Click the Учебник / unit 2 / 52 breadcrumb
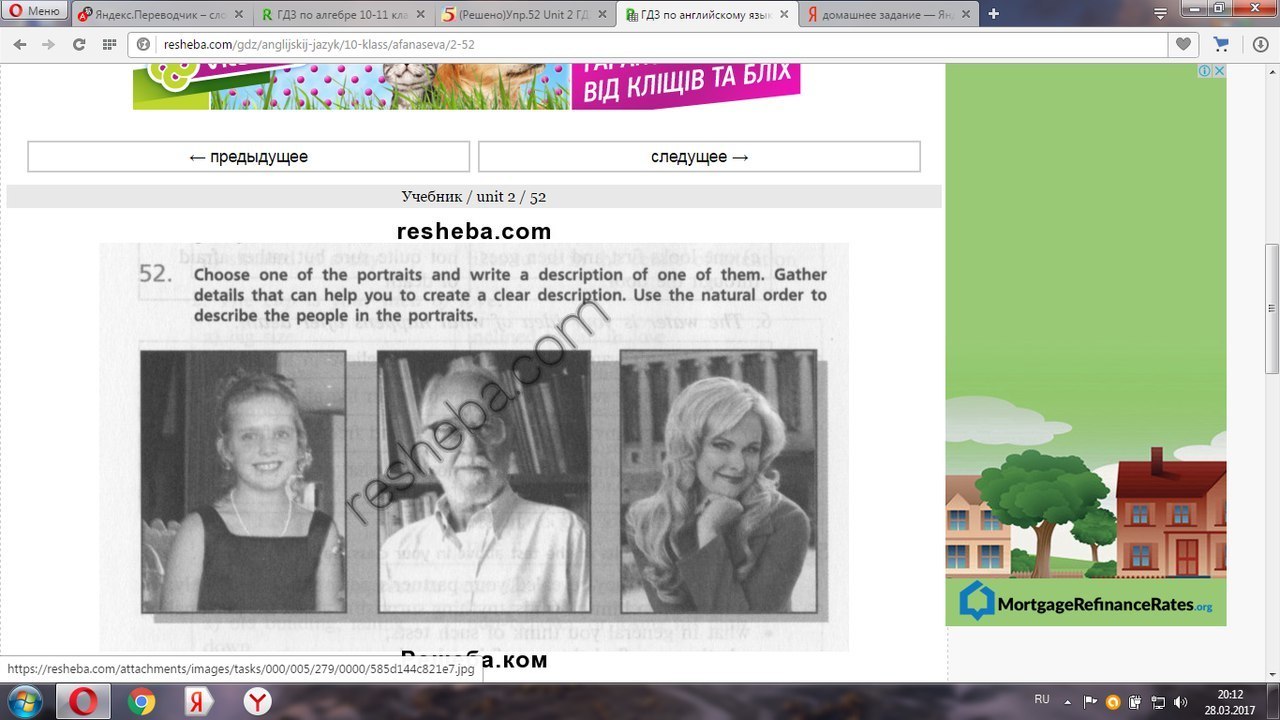 pos(474,197)
